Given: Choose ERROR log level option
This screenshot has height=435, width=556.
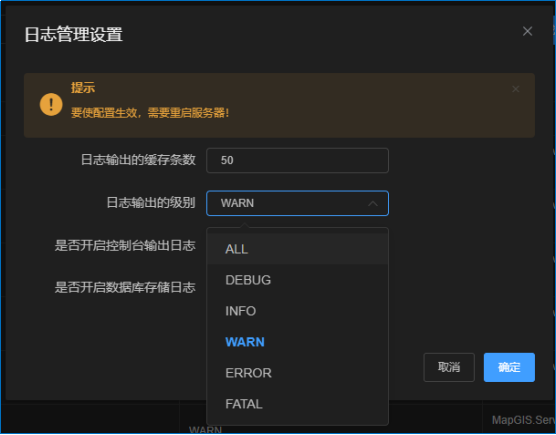Looking at the screenshot, I should (297, 373).
